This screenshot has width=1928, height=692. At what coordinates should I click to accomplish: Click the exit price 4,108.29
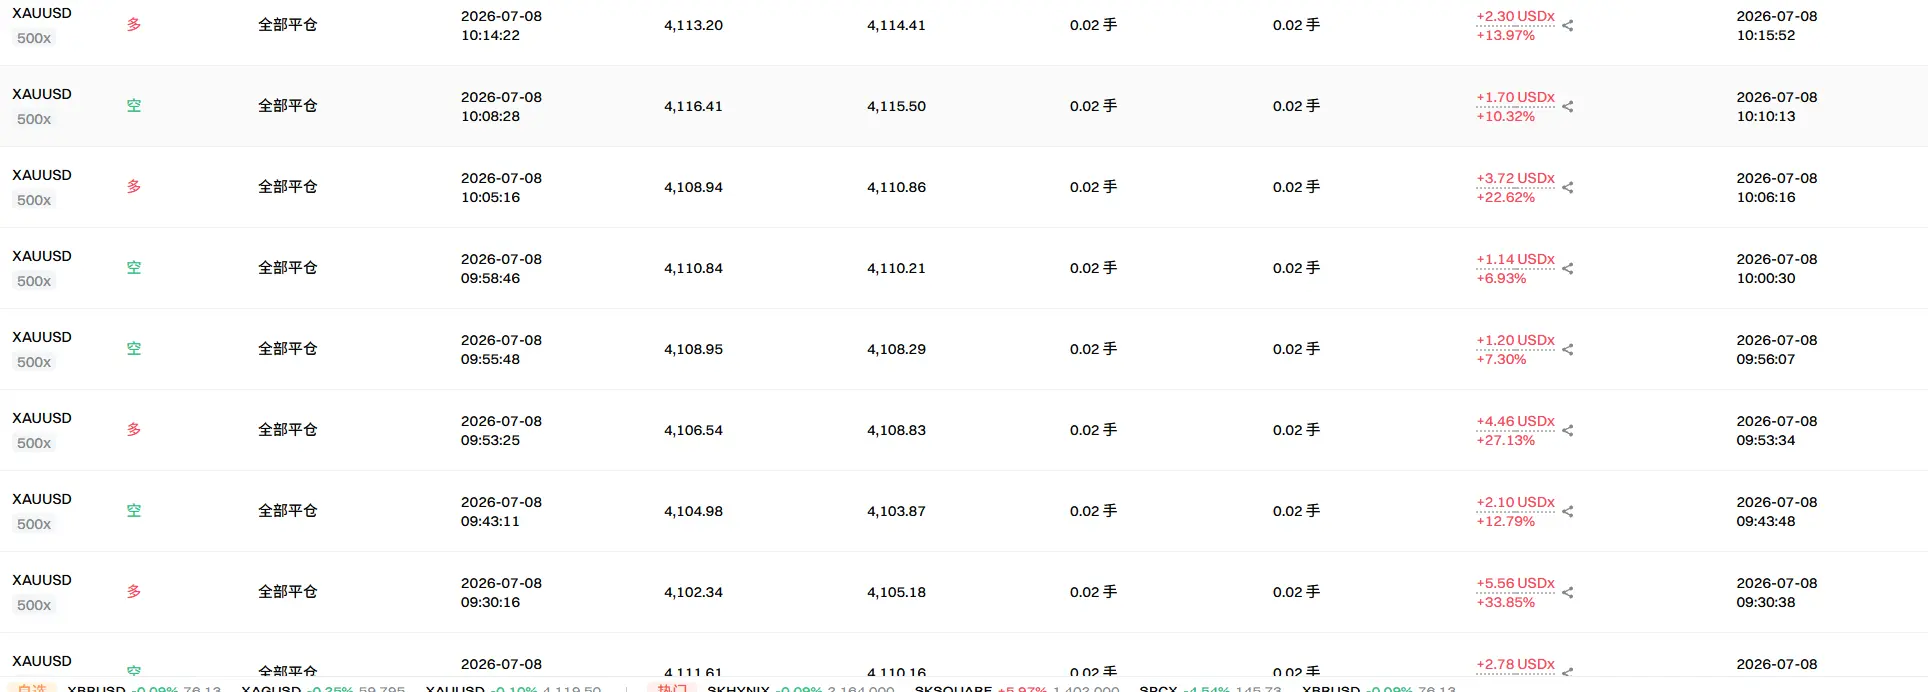(x=896, y=349)
